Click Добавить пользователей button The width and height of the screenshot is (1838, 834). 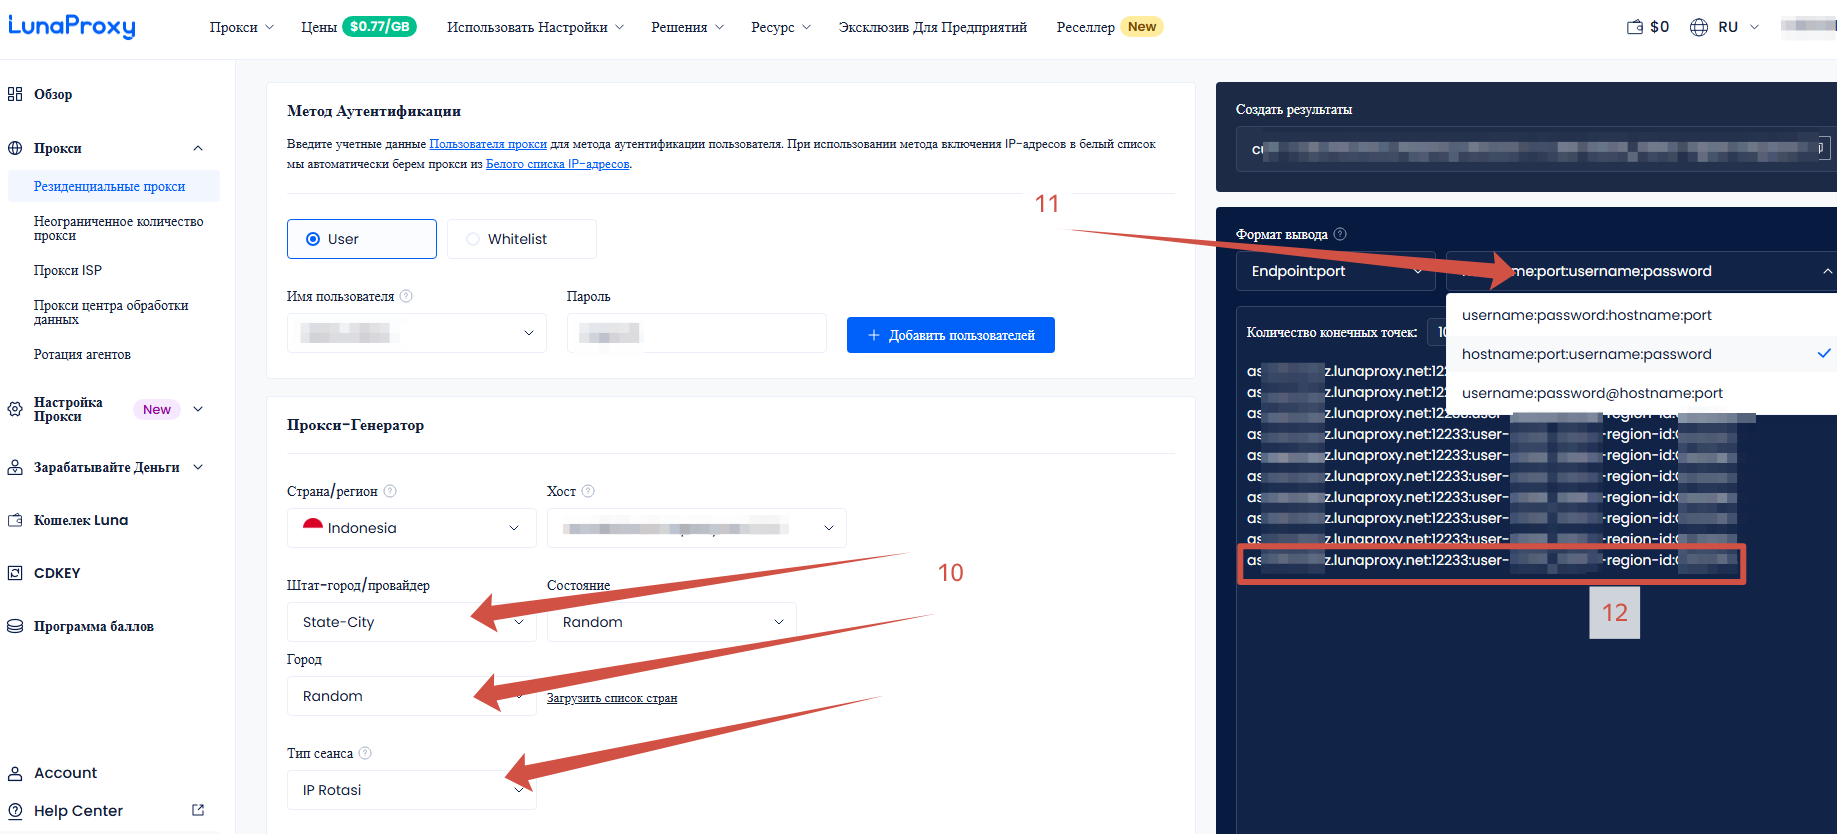(x=950, y=335)
